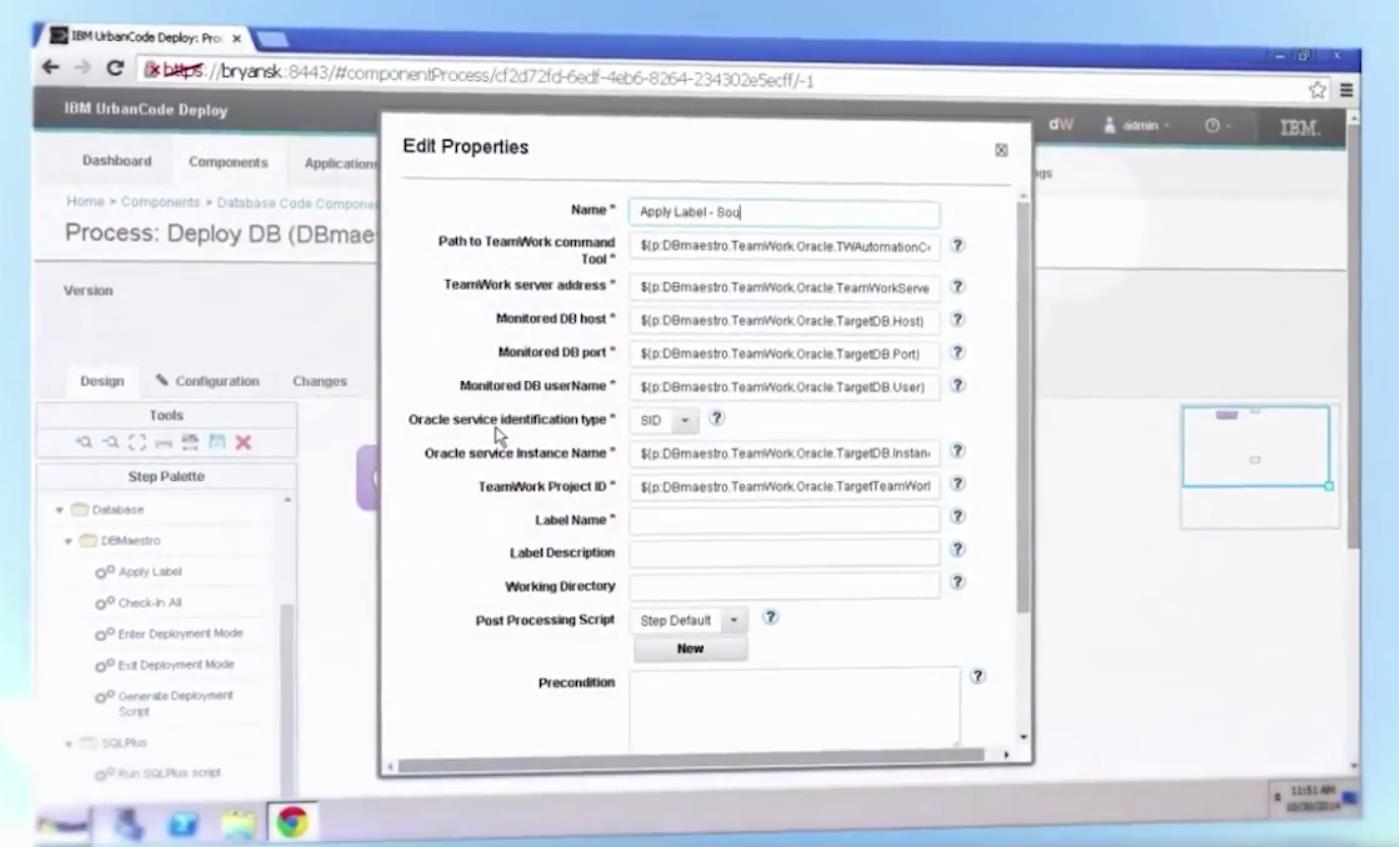The height and width of the screenshot is (847, 1399).
Task: Open help for TeamWork server address
Action: point(957,286)
